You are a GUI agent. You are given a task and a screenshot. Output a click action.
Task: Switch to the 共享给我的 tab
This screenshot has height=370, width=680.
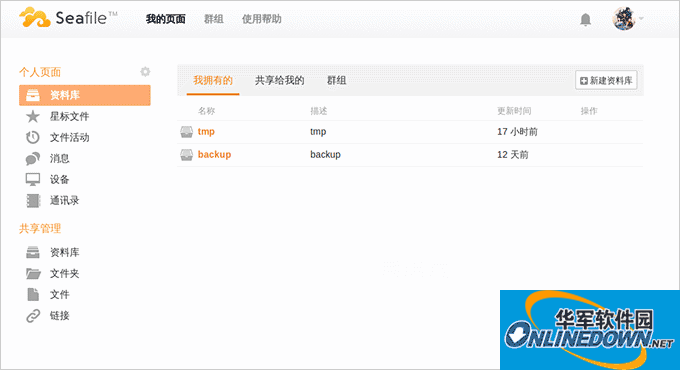point(280,80)
